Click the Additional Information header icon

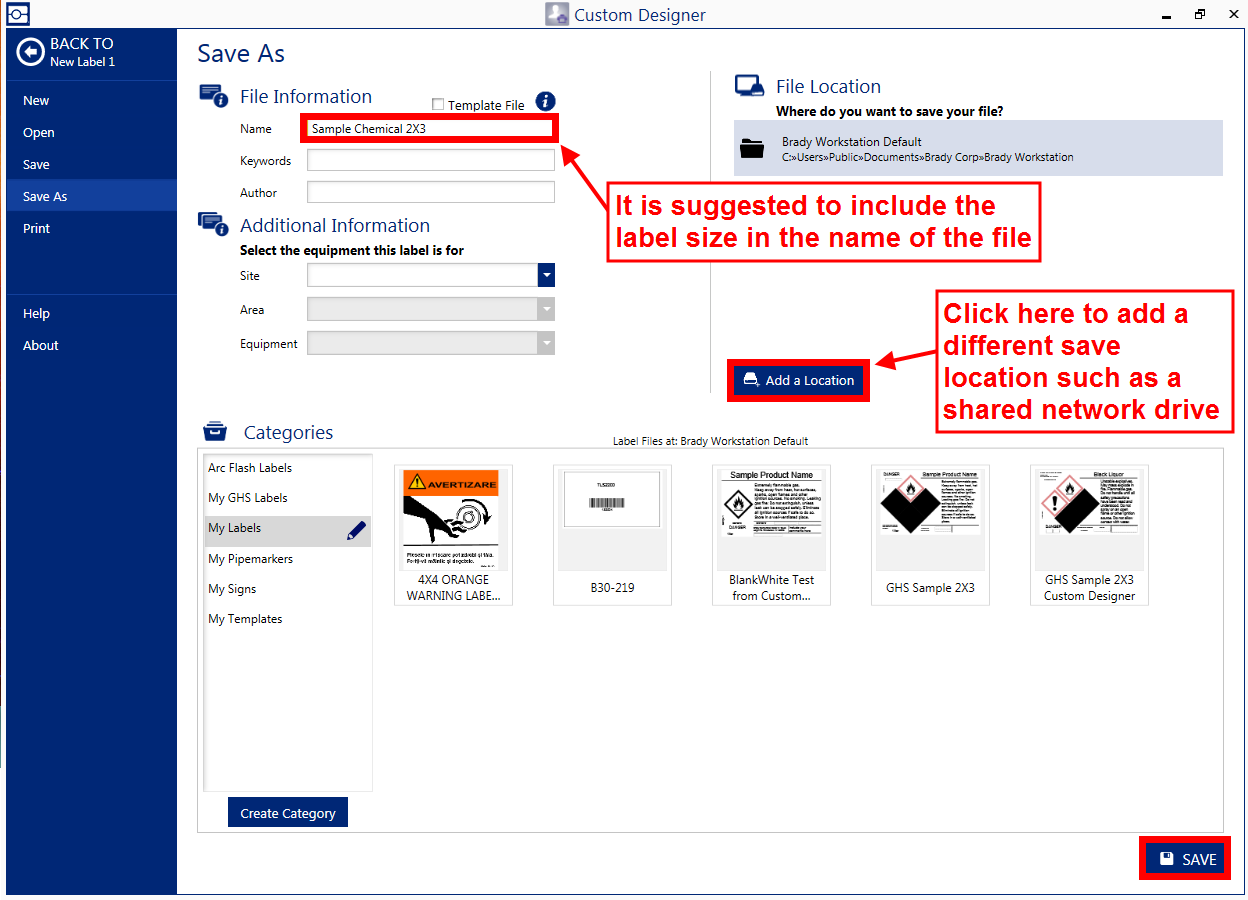[x=214, y=225]
